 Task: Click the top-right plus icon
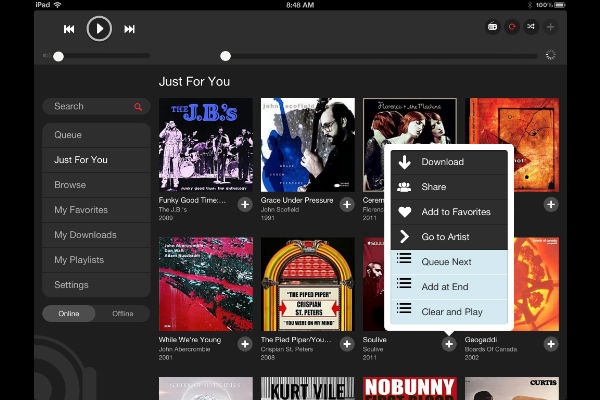[550, 27]
